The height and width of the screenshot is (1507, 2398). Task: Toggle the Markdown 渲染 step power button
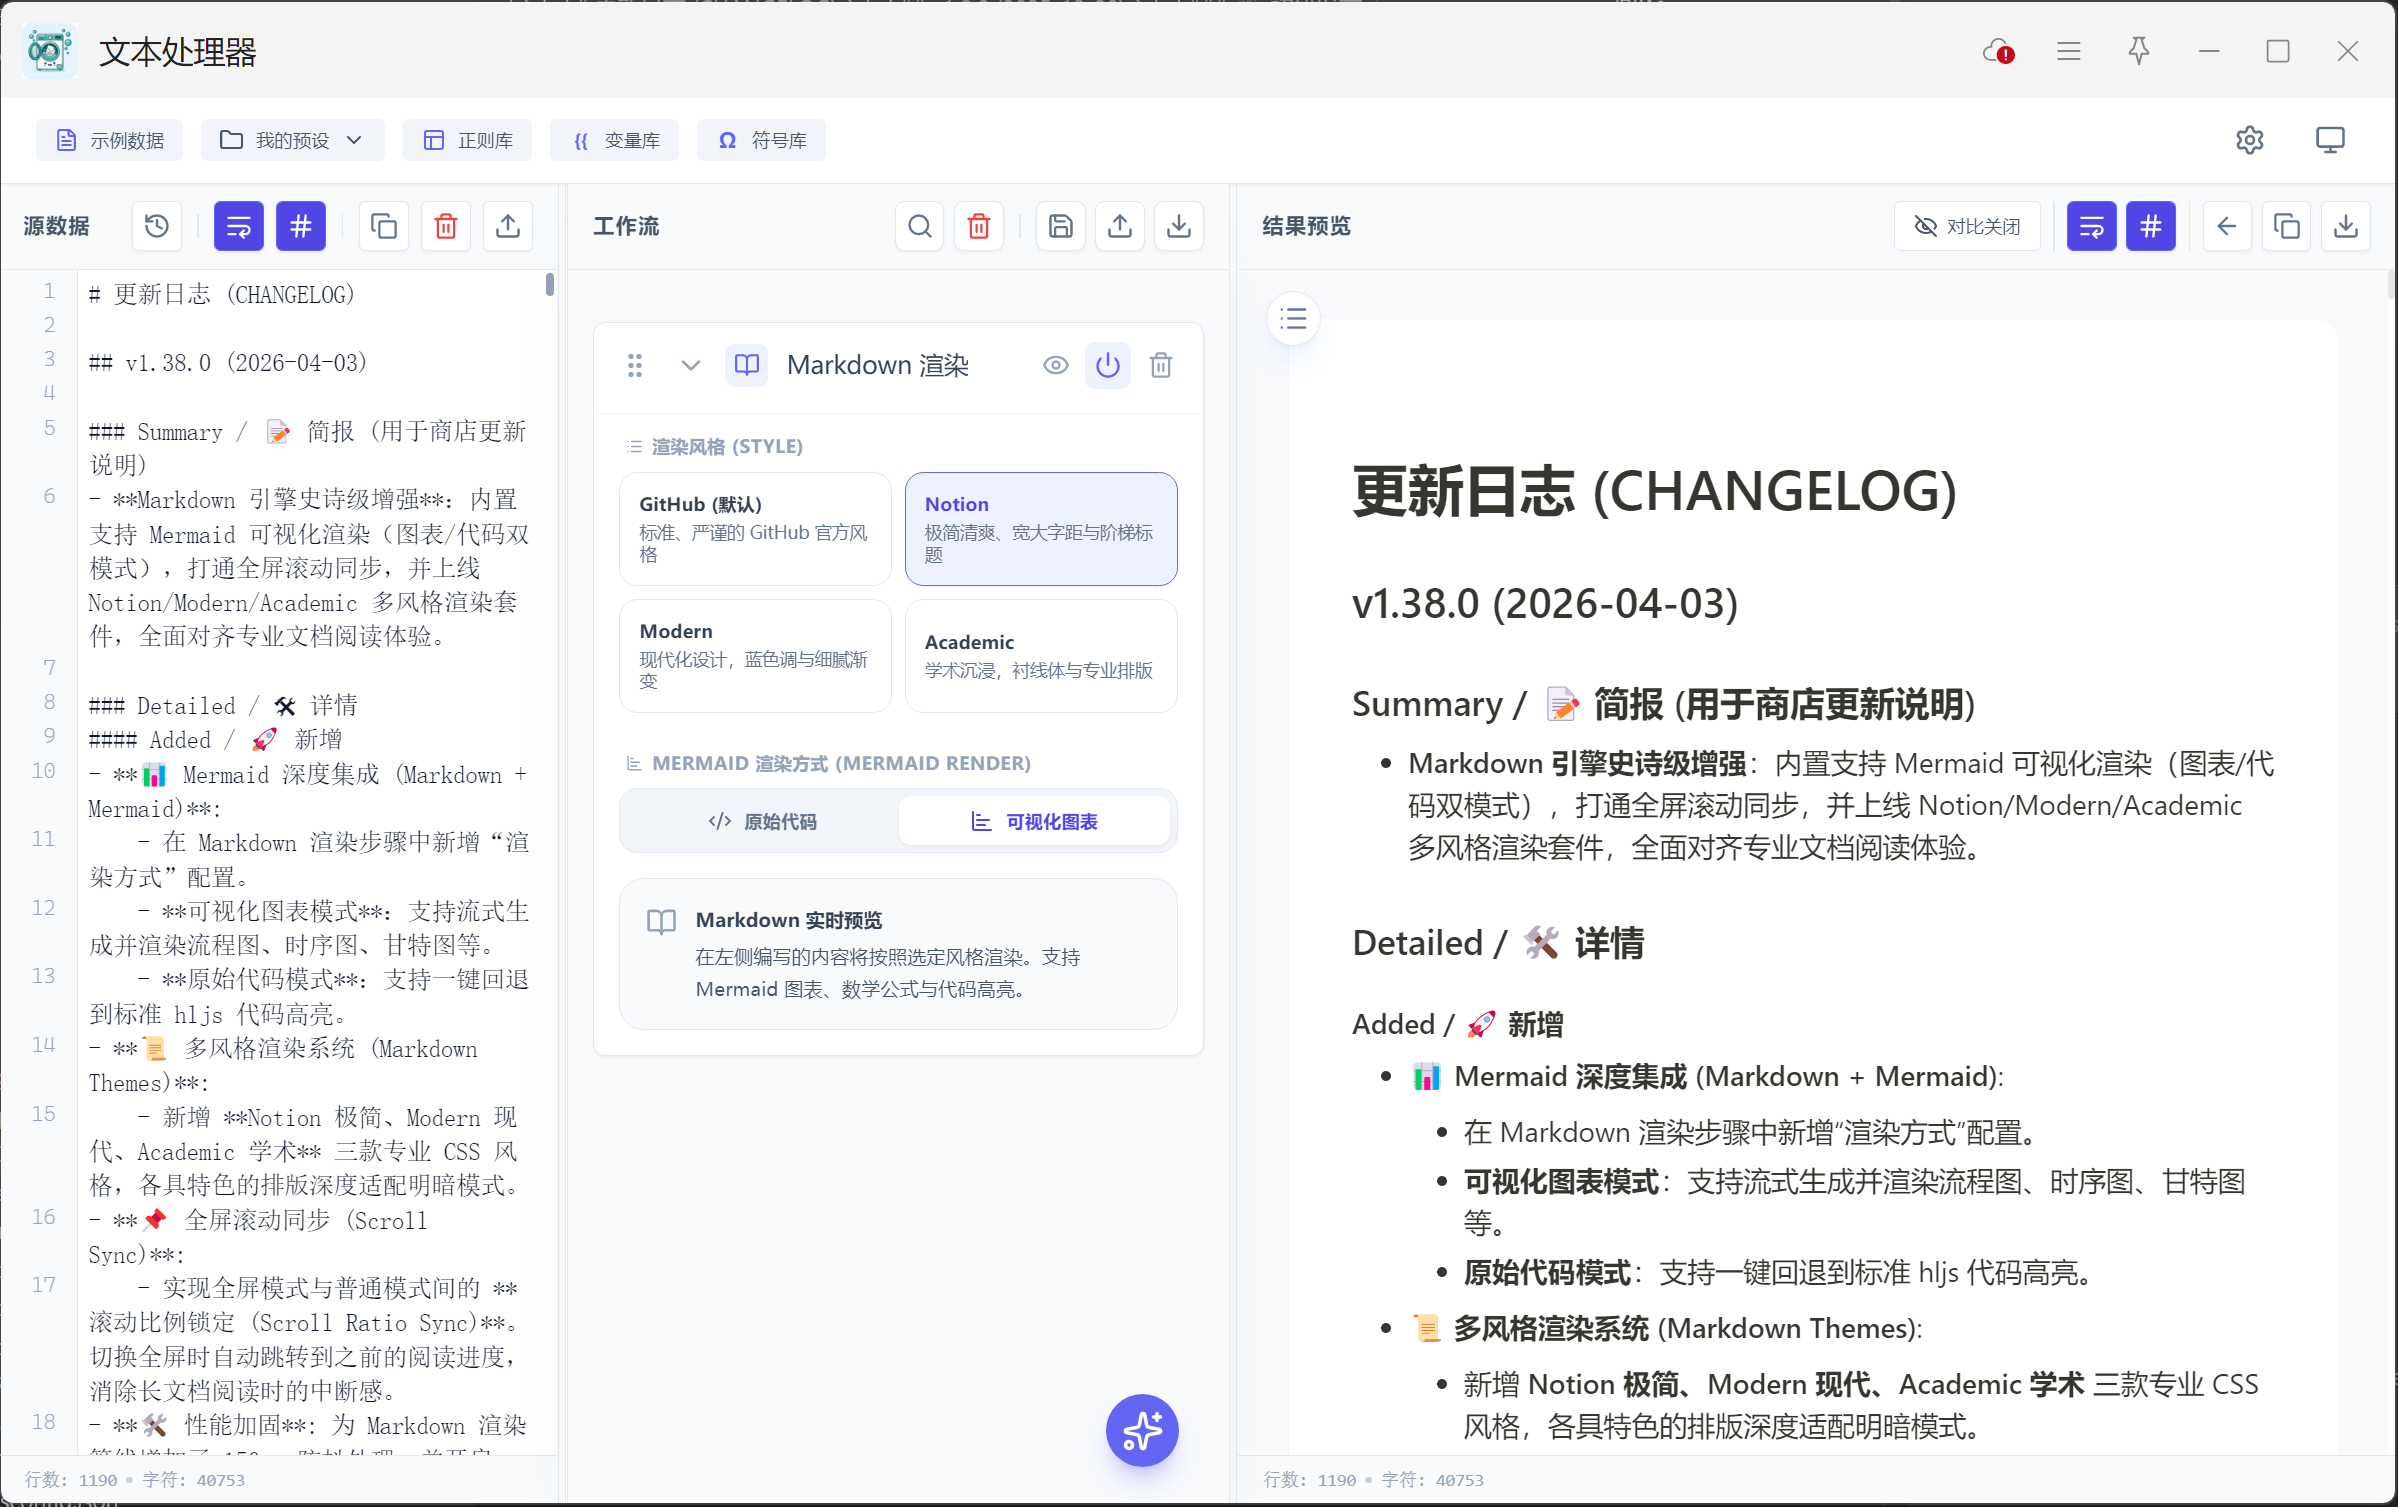[1107, 365]
